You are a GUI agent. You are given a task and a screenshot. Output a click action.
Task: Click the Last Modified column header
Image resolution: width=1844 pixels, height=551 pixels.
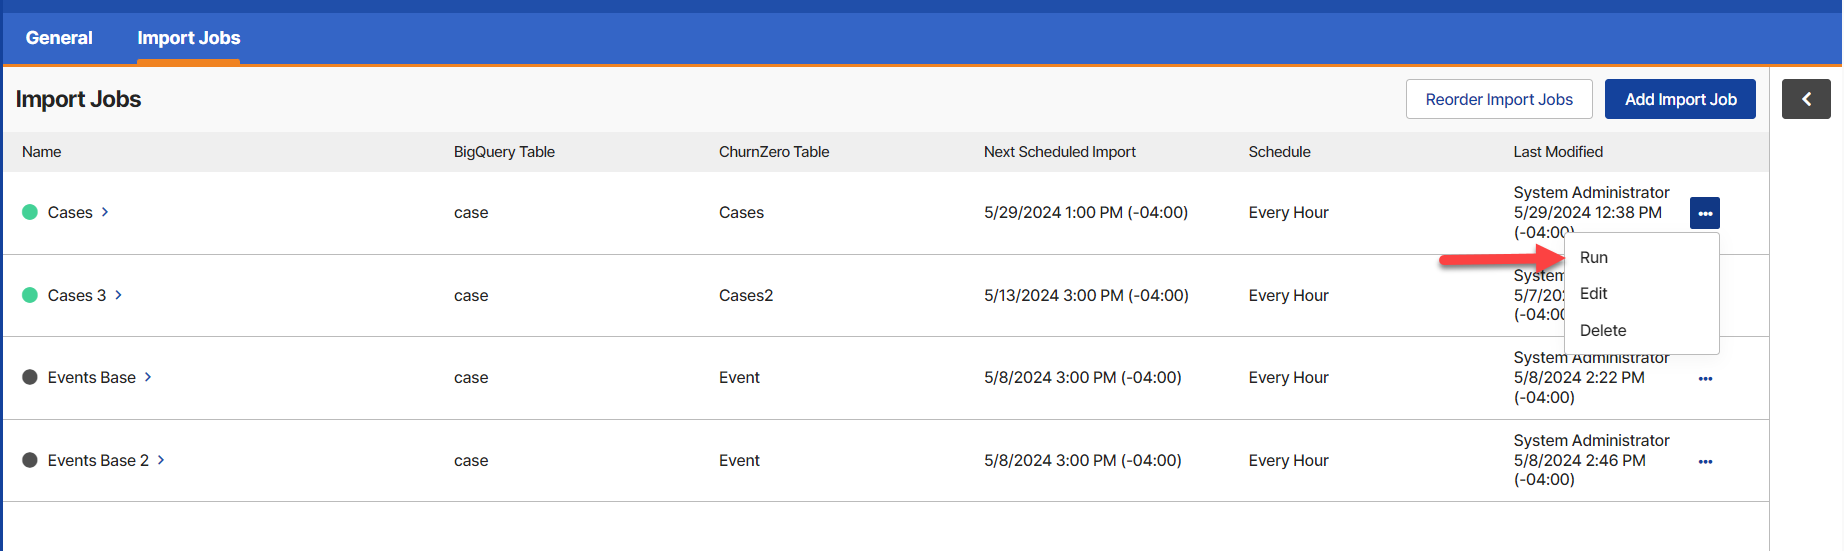click(1558, 152)
